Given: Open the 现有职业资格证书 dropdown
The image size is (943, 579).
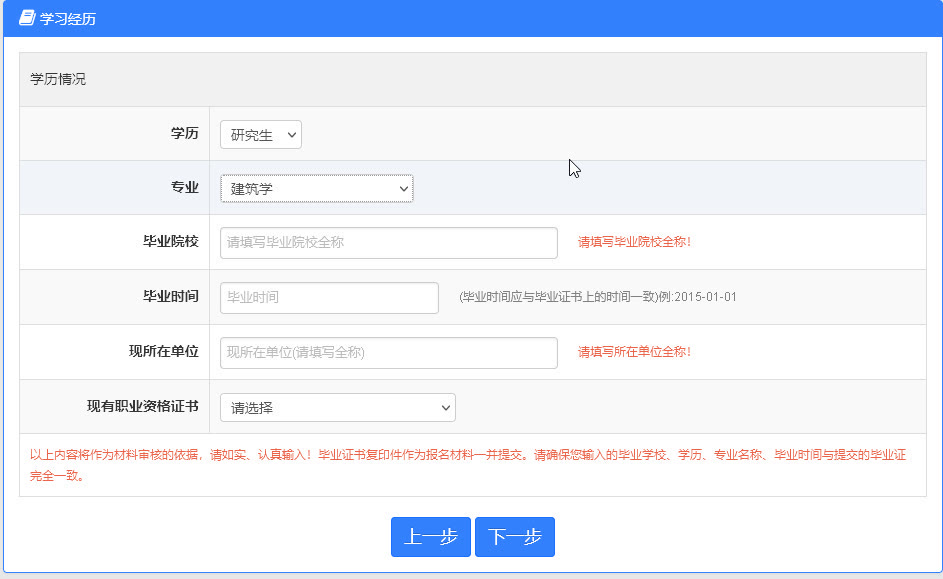Looking at the screenshot, I should point(337,408).
